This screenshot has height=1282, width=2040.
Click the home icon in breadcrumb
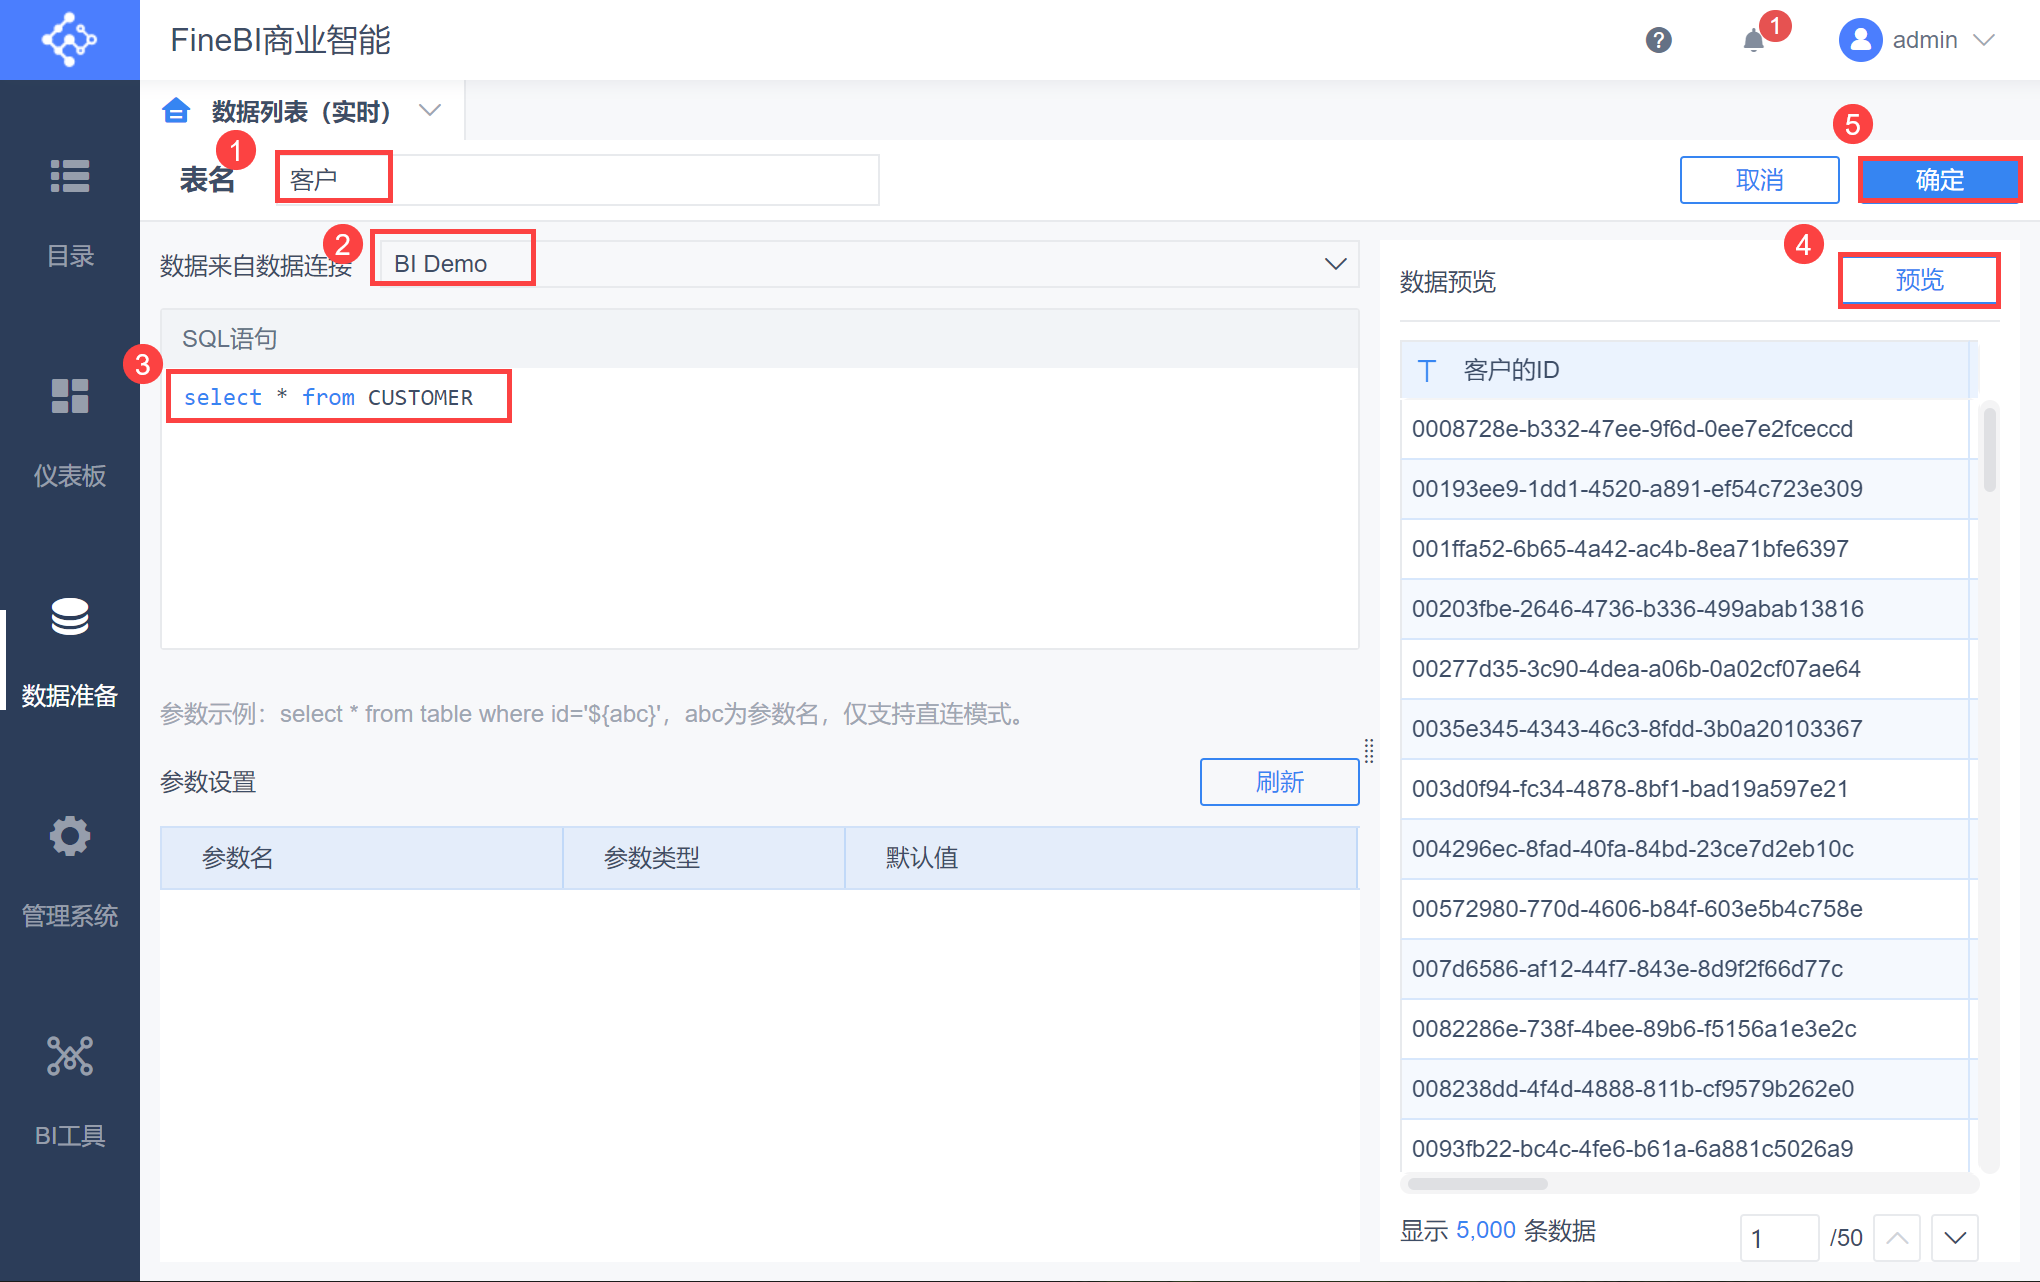(177, 111)
